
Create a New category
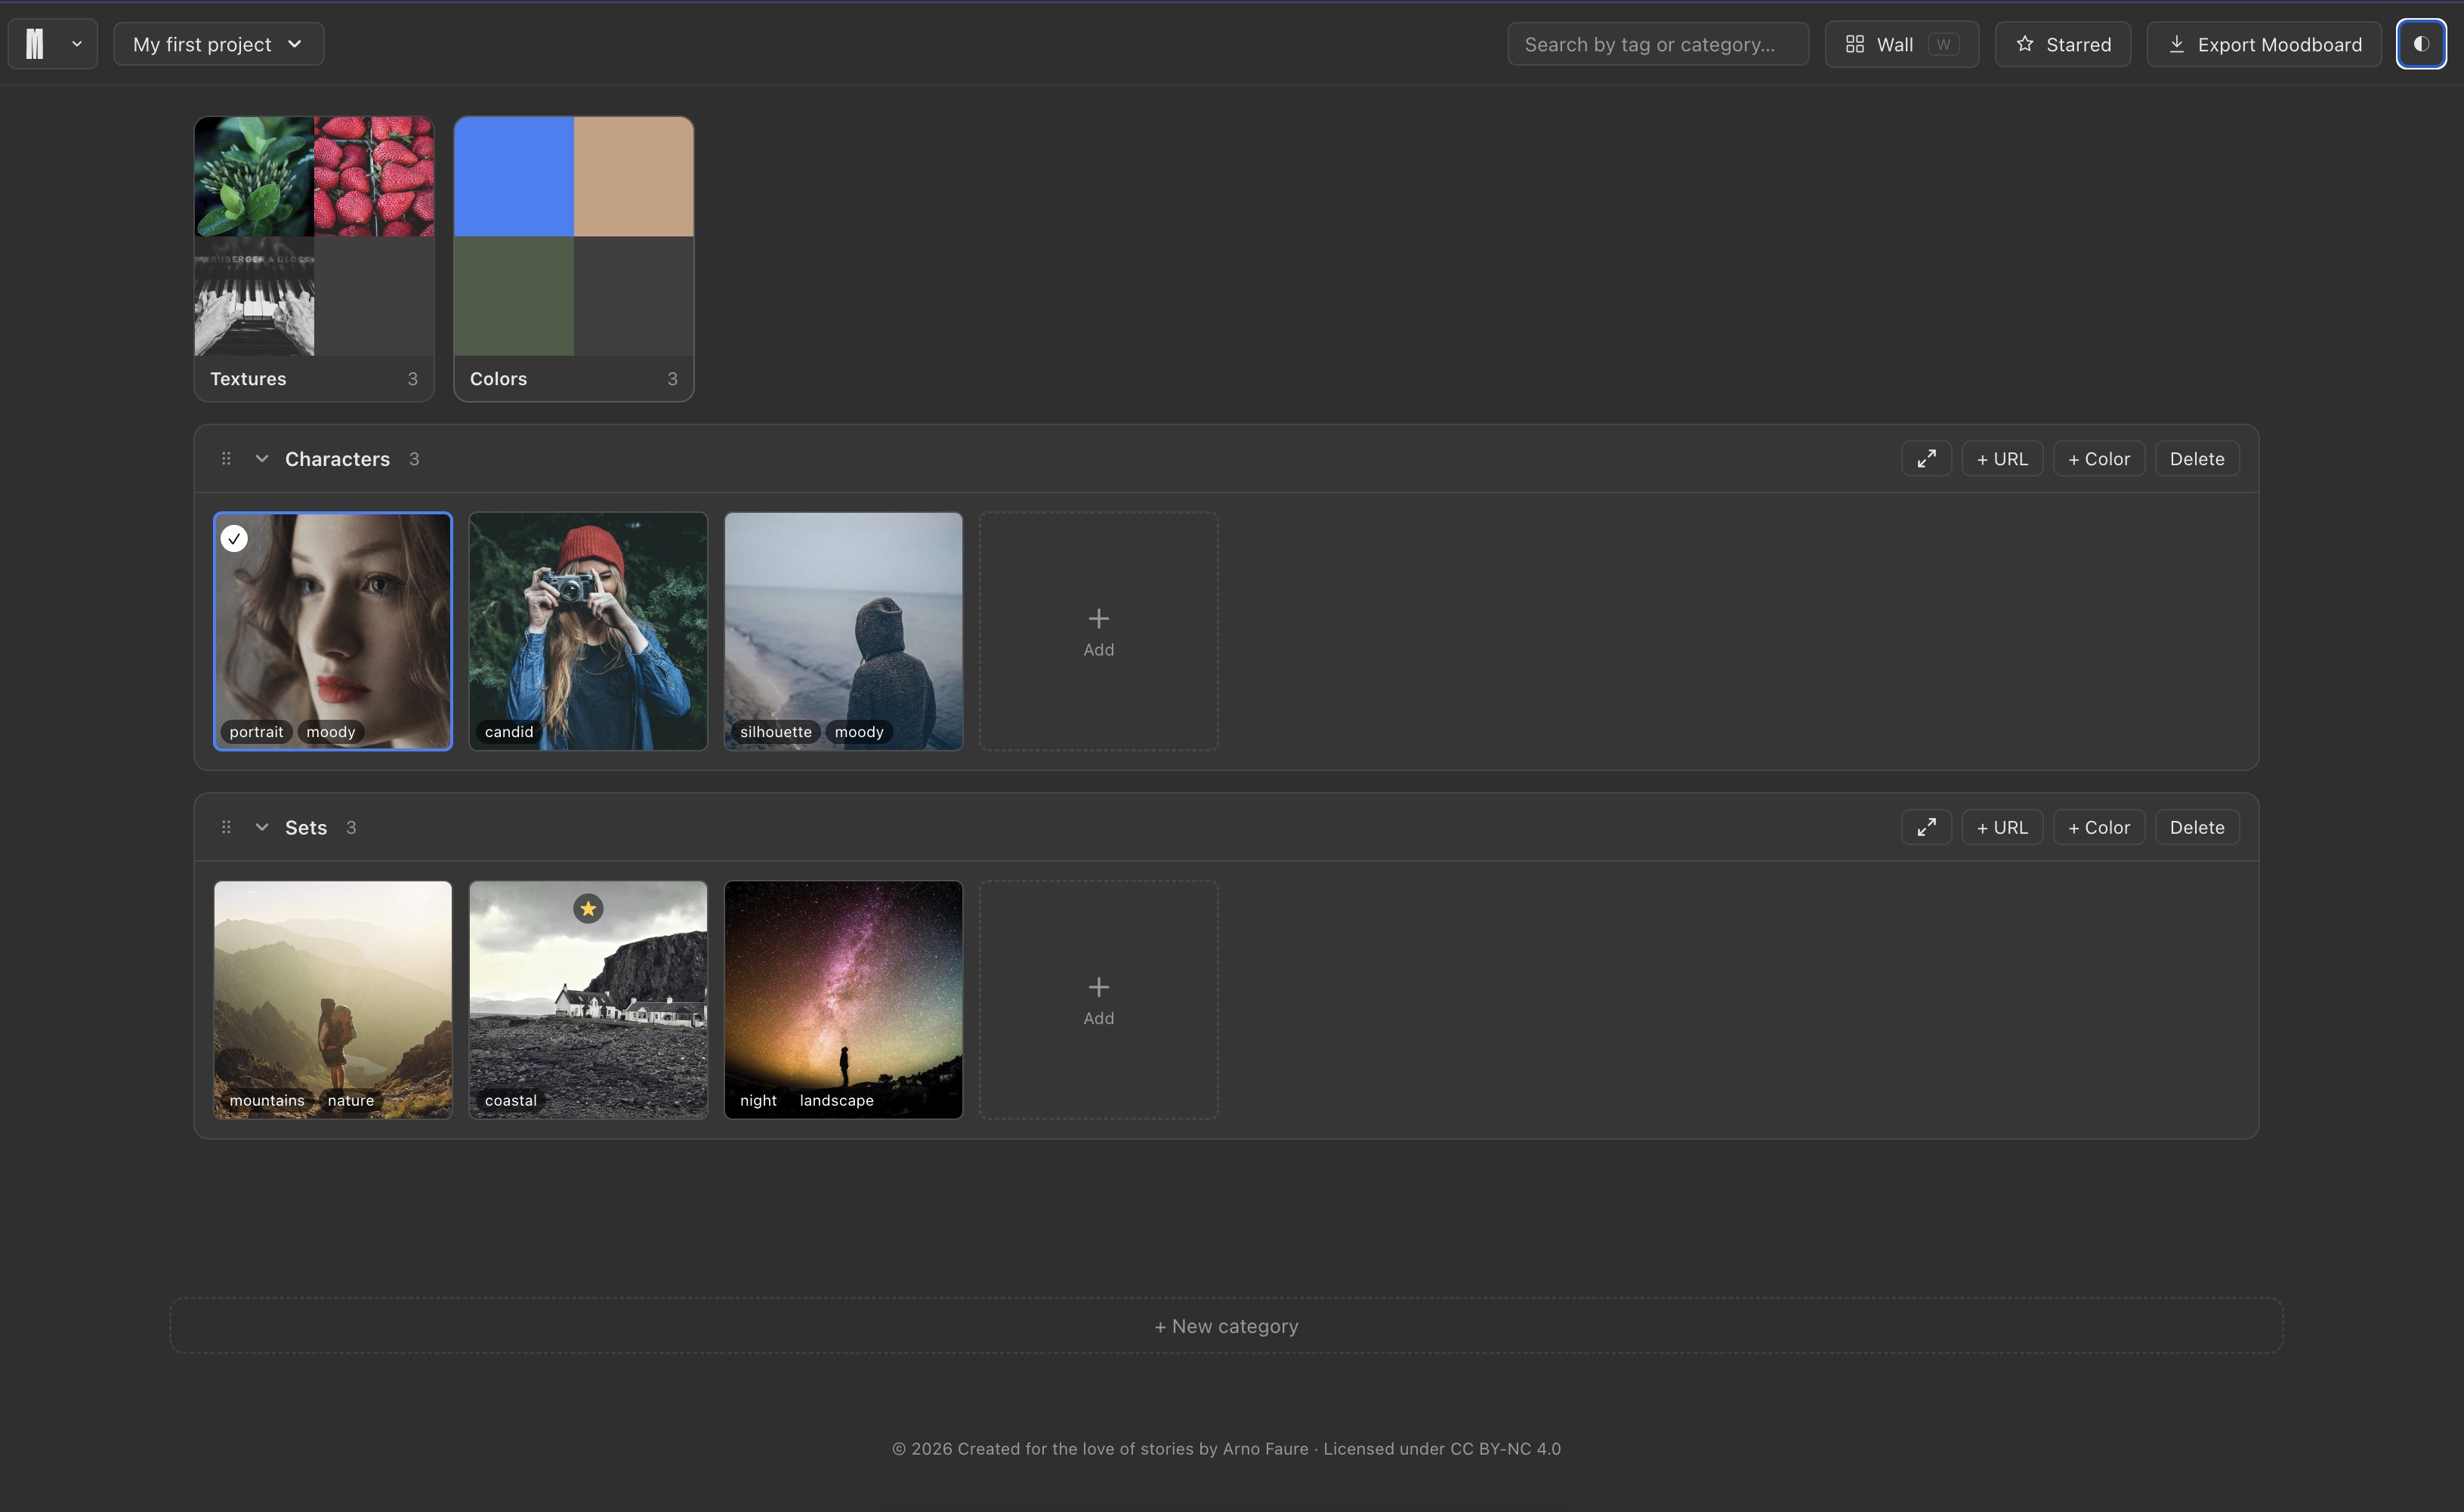(x=1226, y=1326)
